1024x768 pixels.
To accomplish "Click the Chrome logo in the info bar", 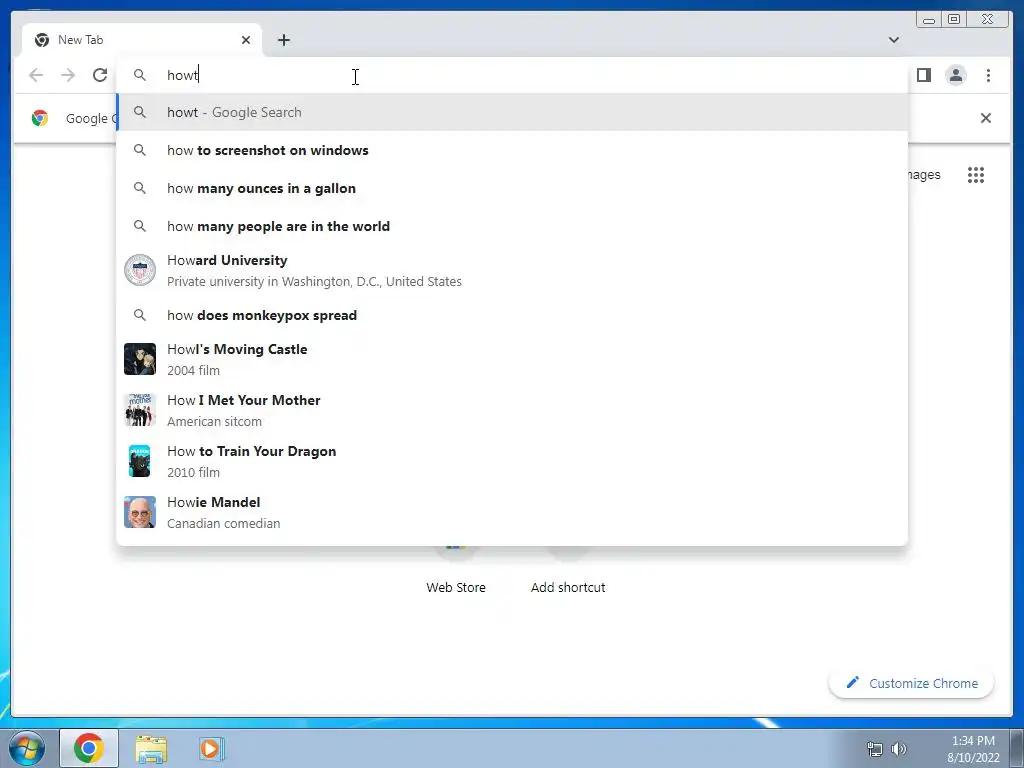I will (40, 118).
